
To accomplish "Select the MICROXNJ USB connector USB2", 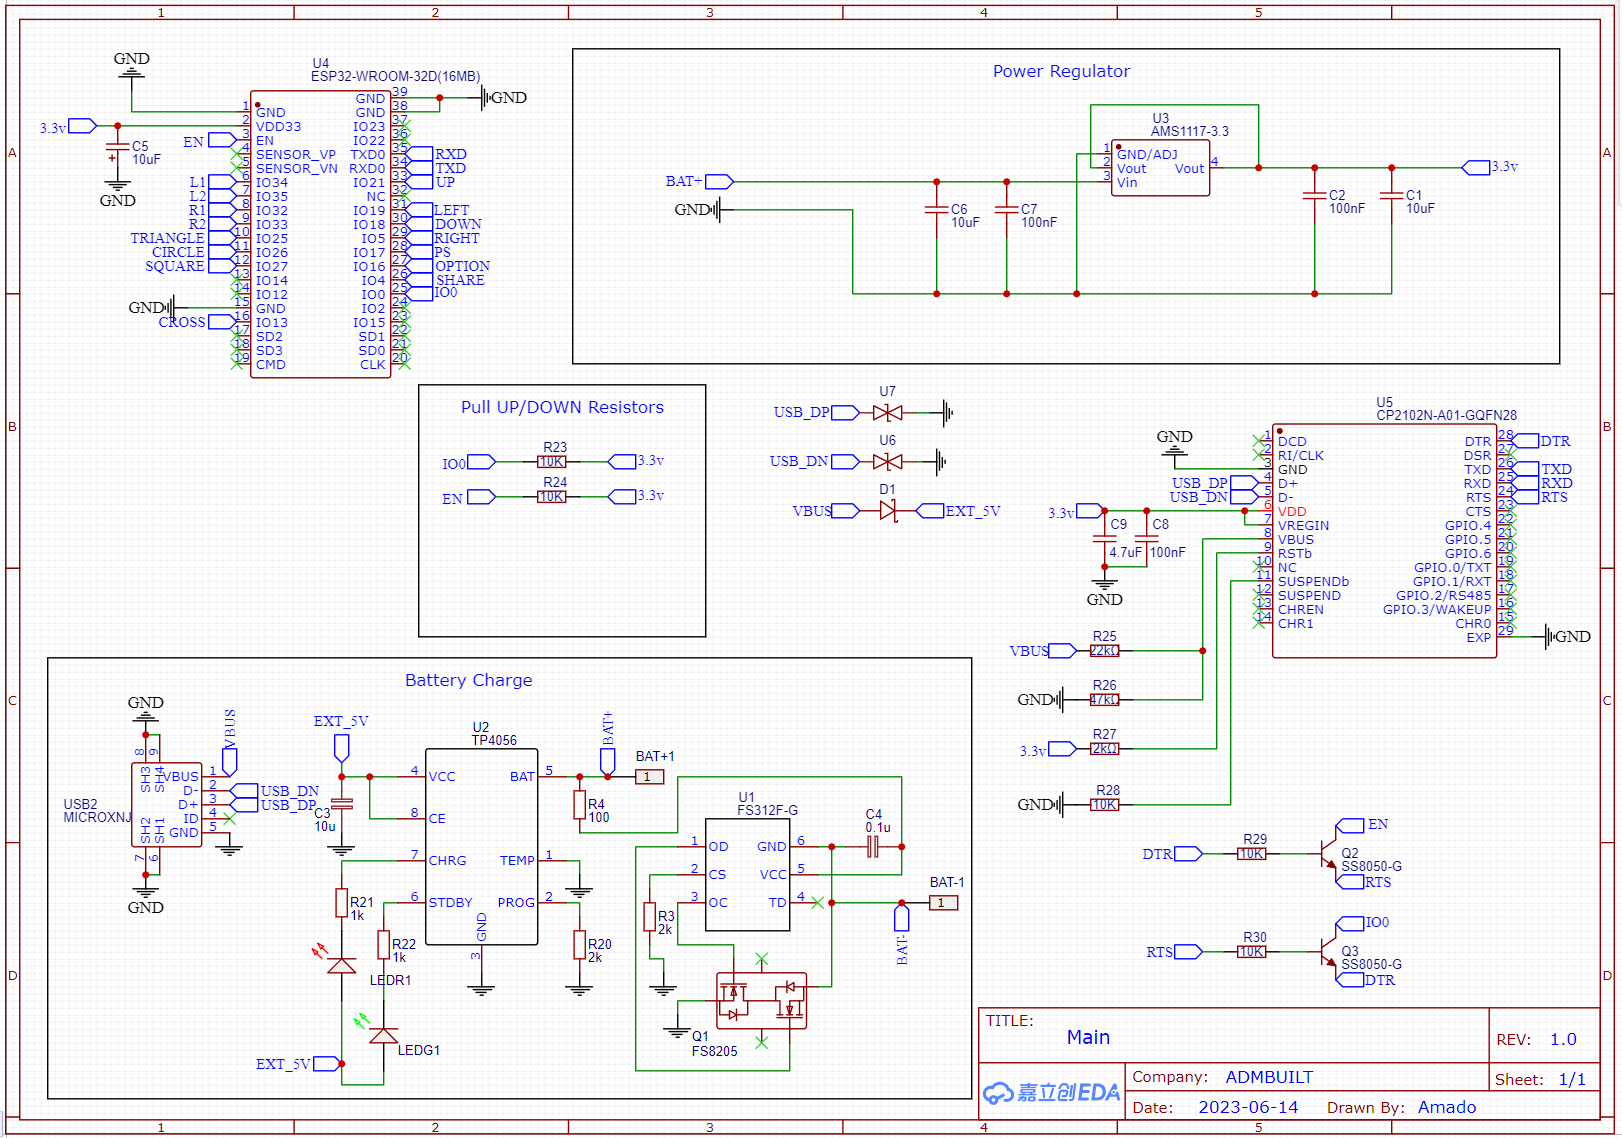I will [x=168, y=803].
